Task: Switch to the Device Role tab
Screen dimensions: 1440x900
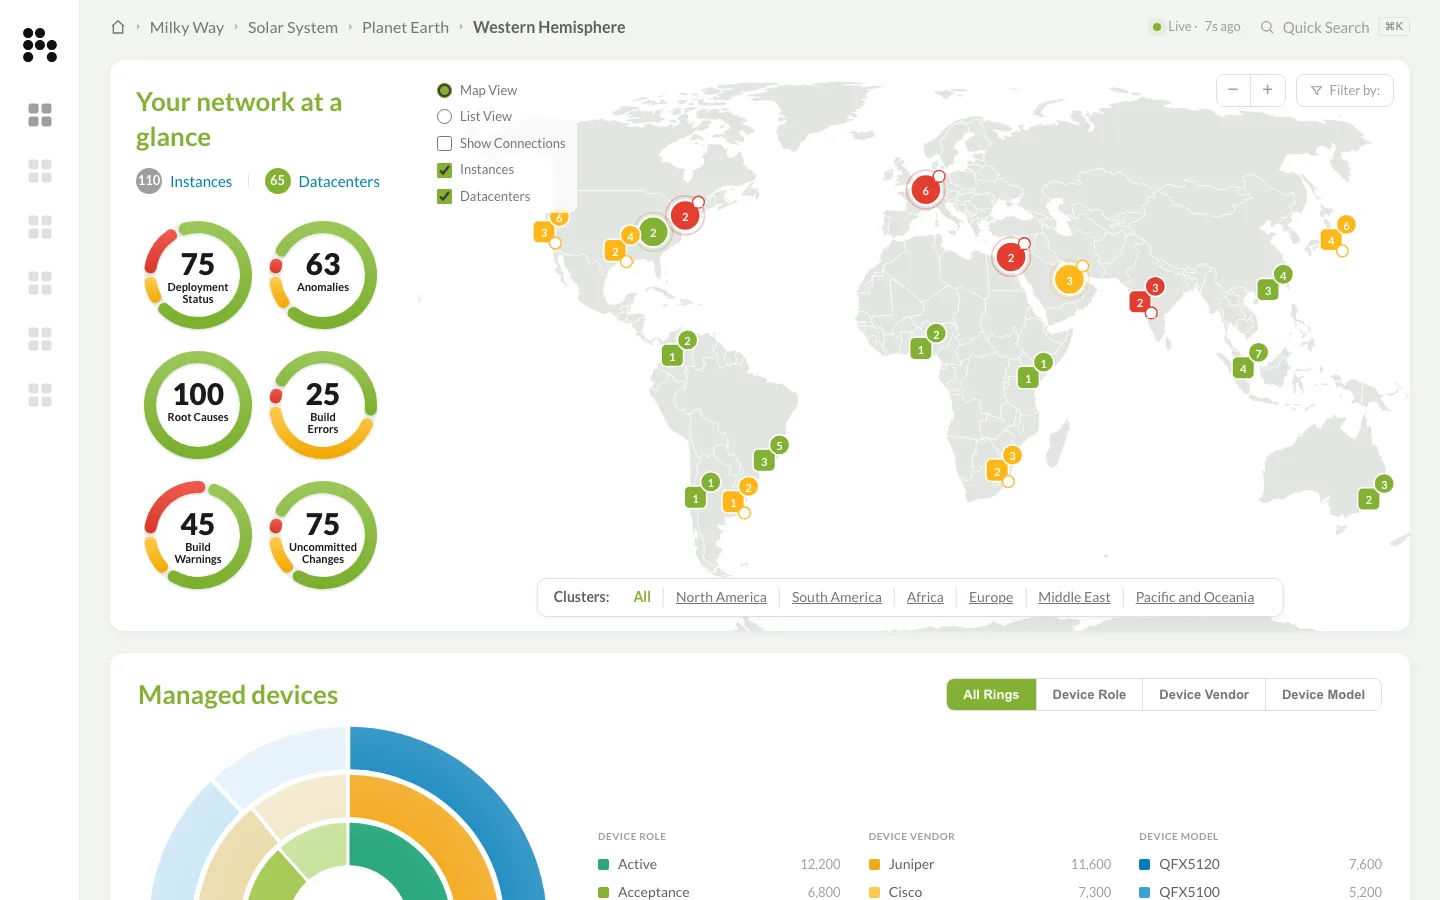Action: [x=1089, y=695]
